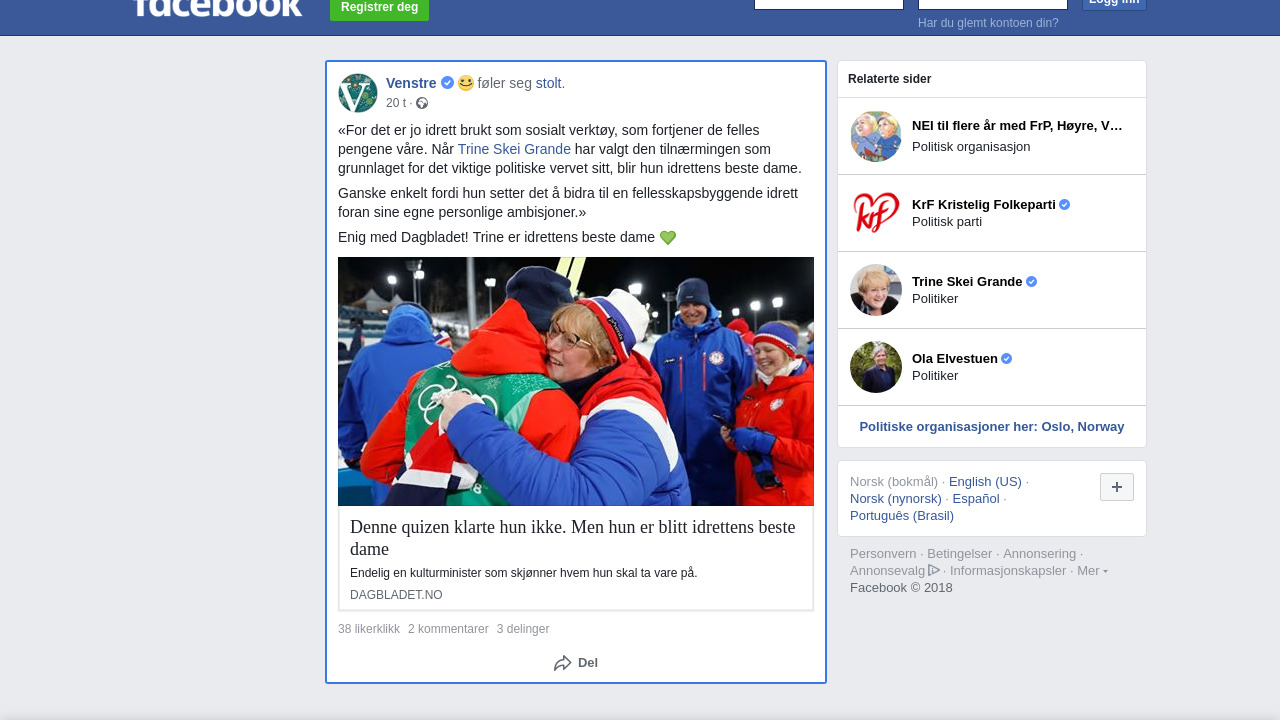This screenshot has height=720, width=1280.
Task: Click the smiling feeling emoji icon
Action: pos(466,83)
